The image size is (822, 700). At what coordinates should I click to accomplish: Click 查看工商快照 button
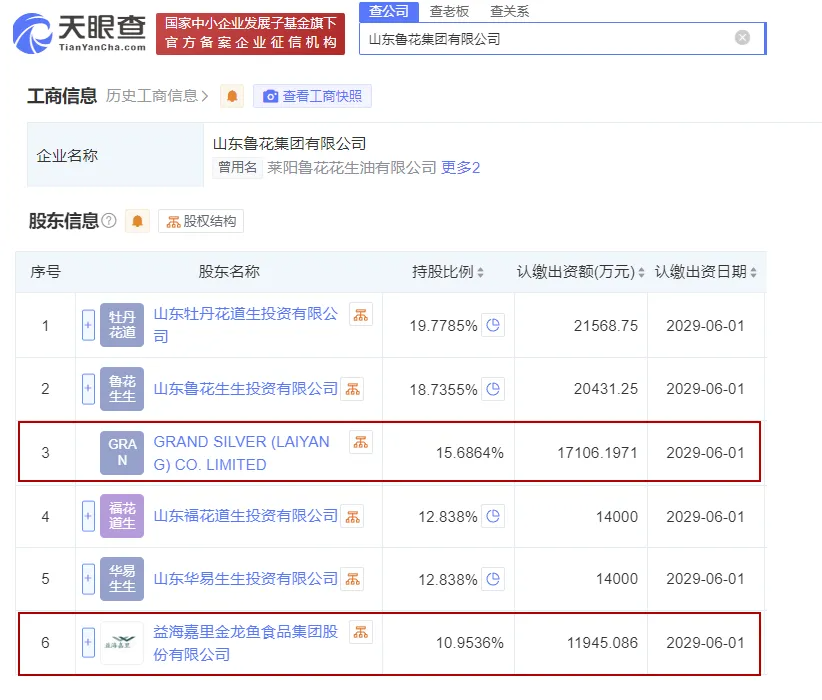pos(312,96)
